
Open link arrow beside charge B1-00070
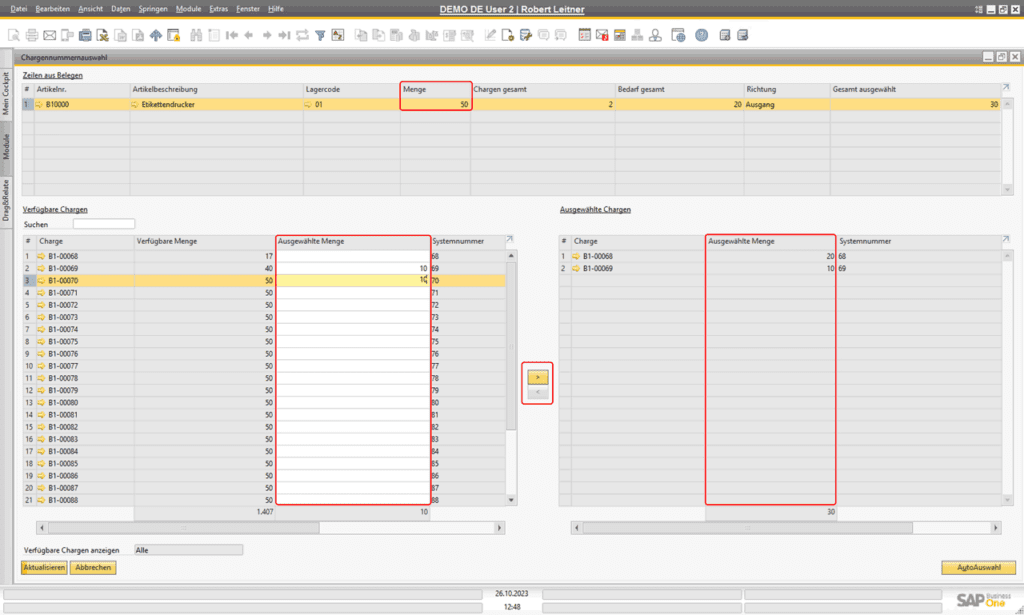pyautogui.click(x=41, y=281)
